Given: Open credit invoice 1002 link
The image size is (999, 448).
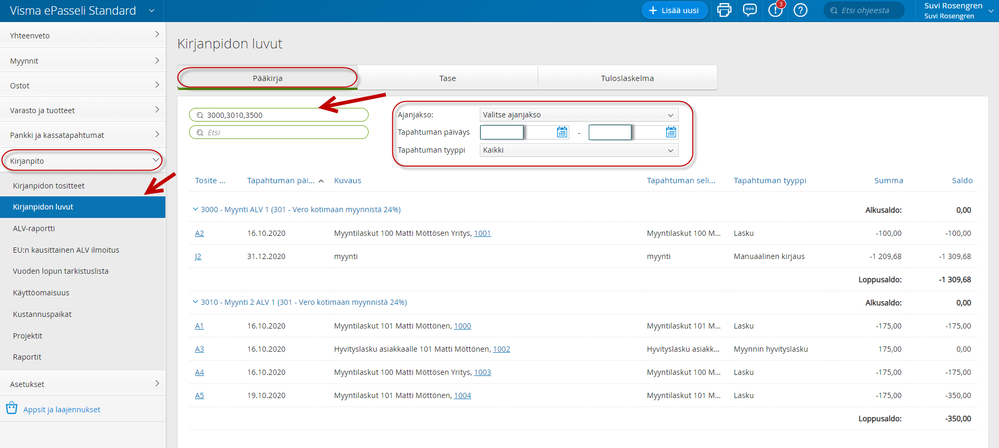Looking at the screenshot, I should tap(501, 349).
